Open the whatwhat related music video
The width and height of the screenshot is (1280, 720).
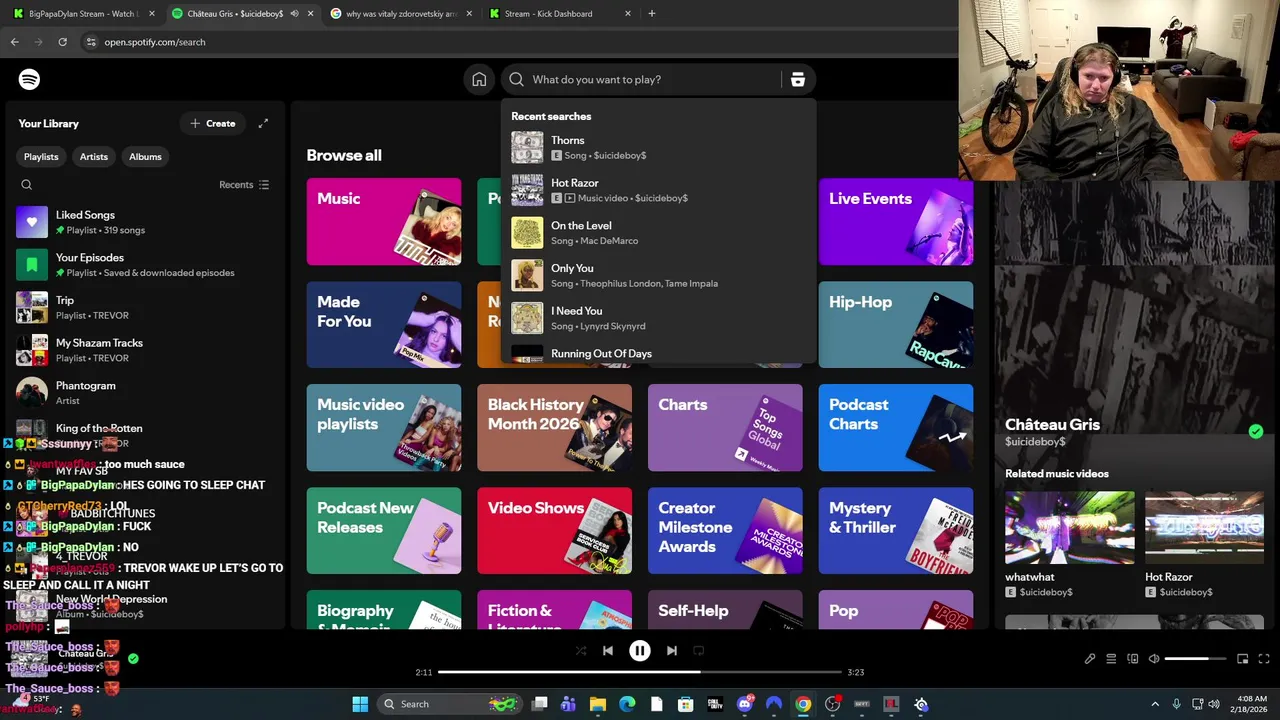(x=1070, y=528)
